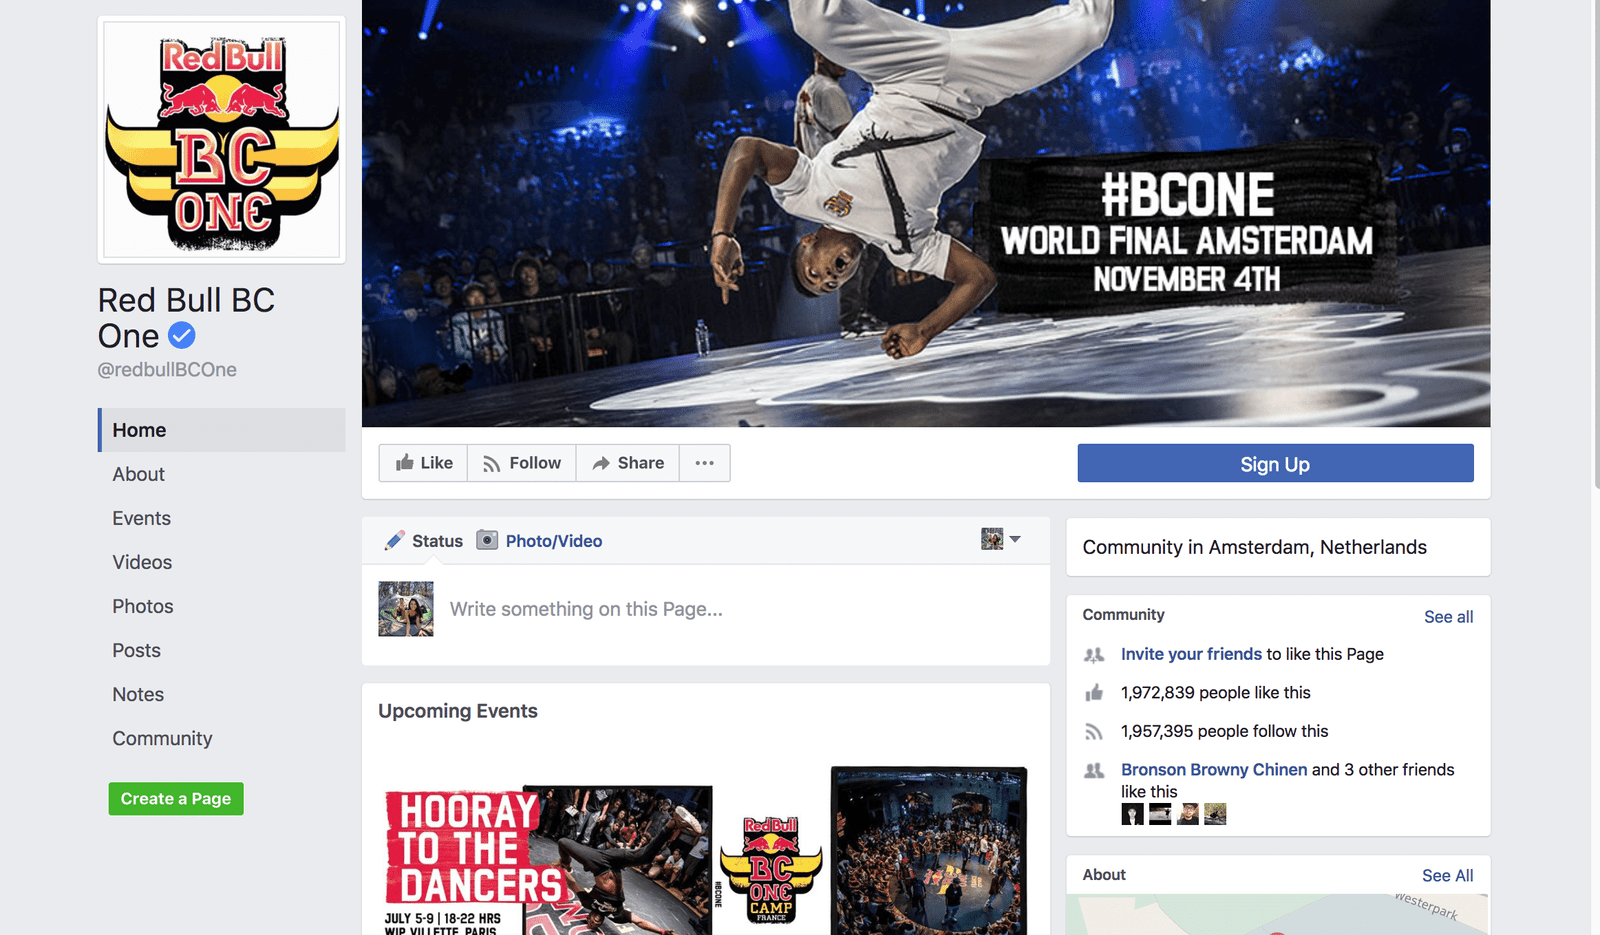Open the crowd circle event photo
1600x935 pixels.
[929, 851]
